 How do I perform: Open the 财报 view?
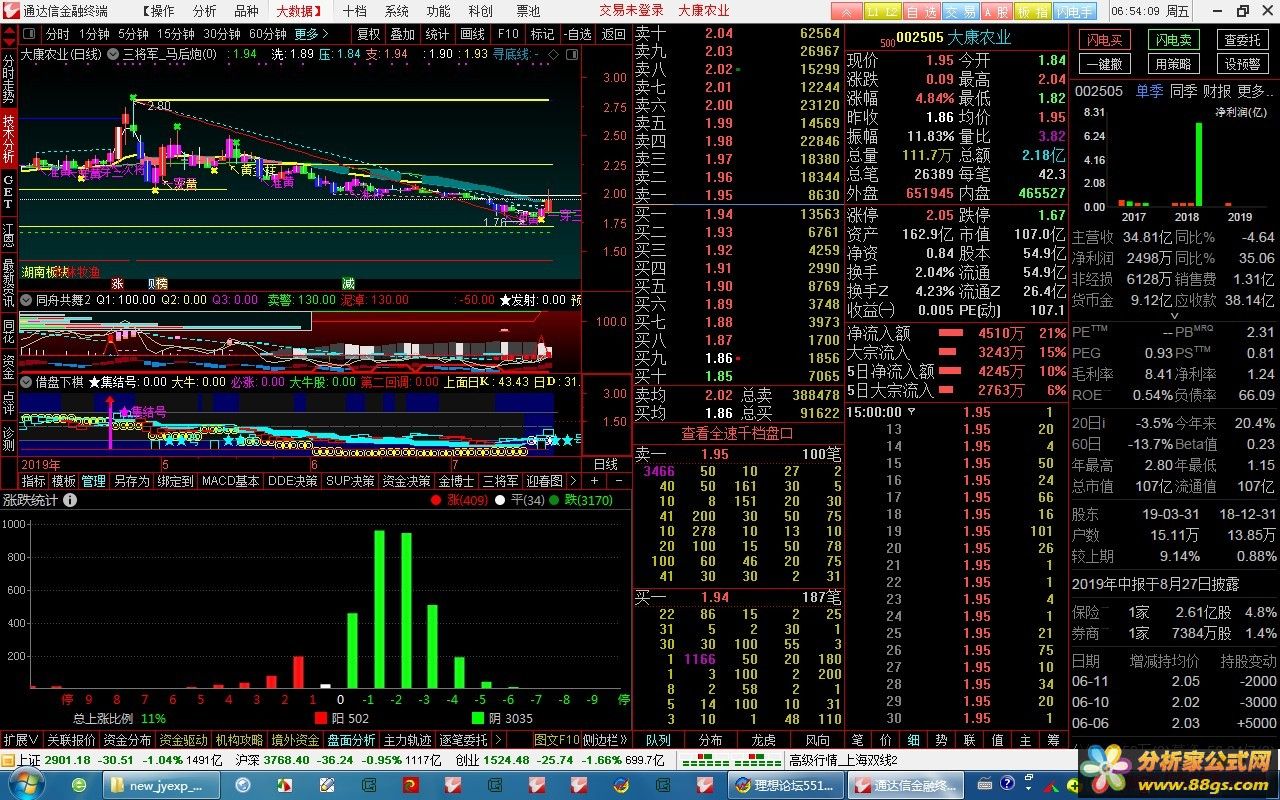coord(1217,91)
